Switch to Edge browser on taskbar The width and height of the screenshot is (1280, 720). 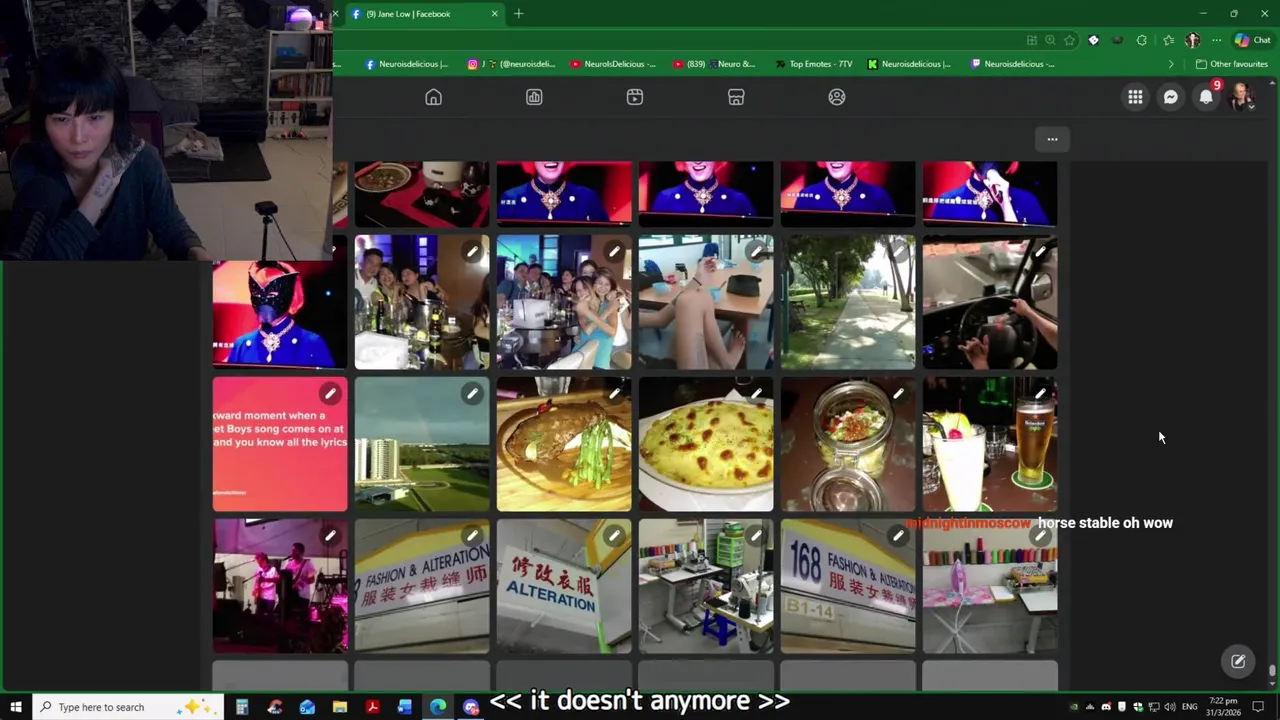(x=438, y=707)
